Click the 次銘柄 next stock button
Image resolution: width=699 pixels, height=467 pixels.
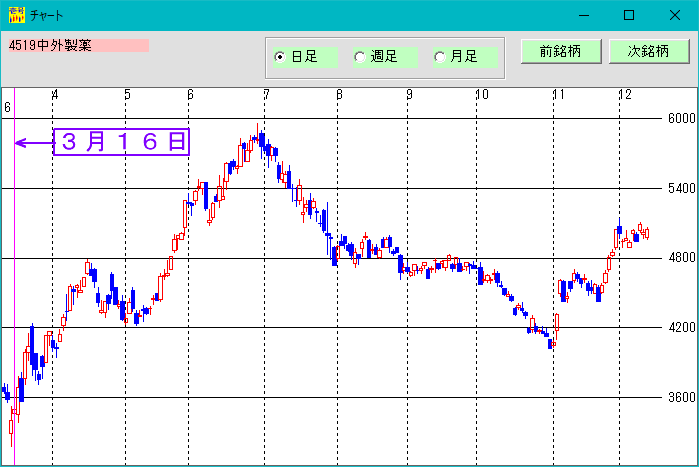tap(649, 51)
